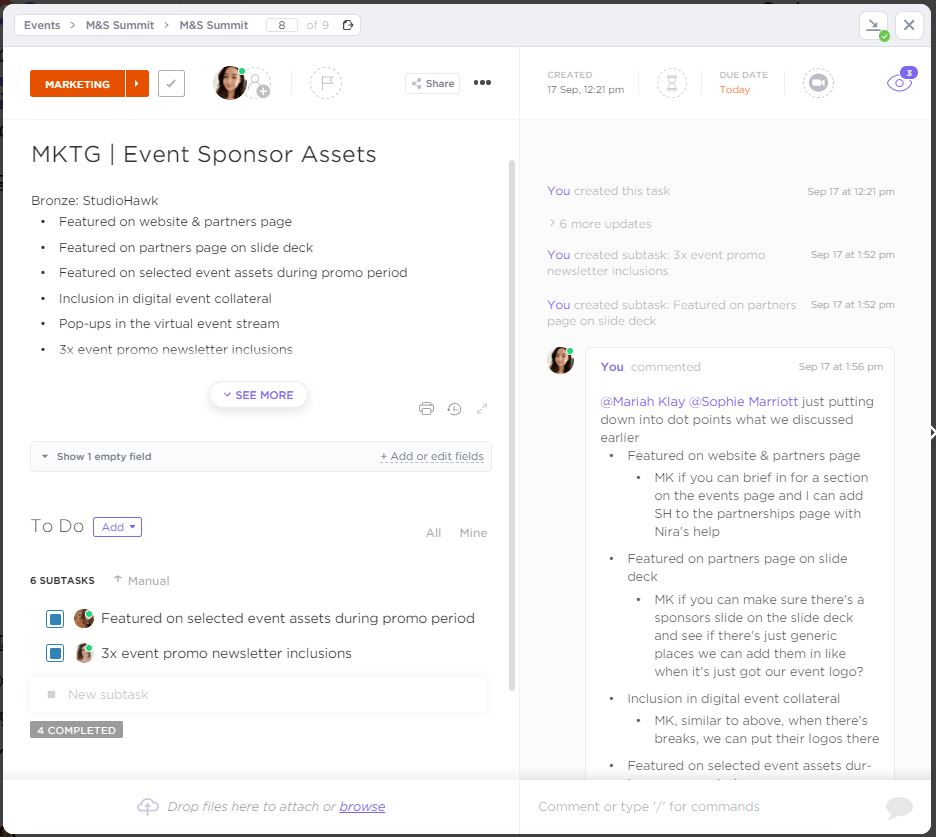This screenshot has height=837, width=936.
Task: Minimize task to tray icon
Action: pyautogui.click(x=874, y=26)
